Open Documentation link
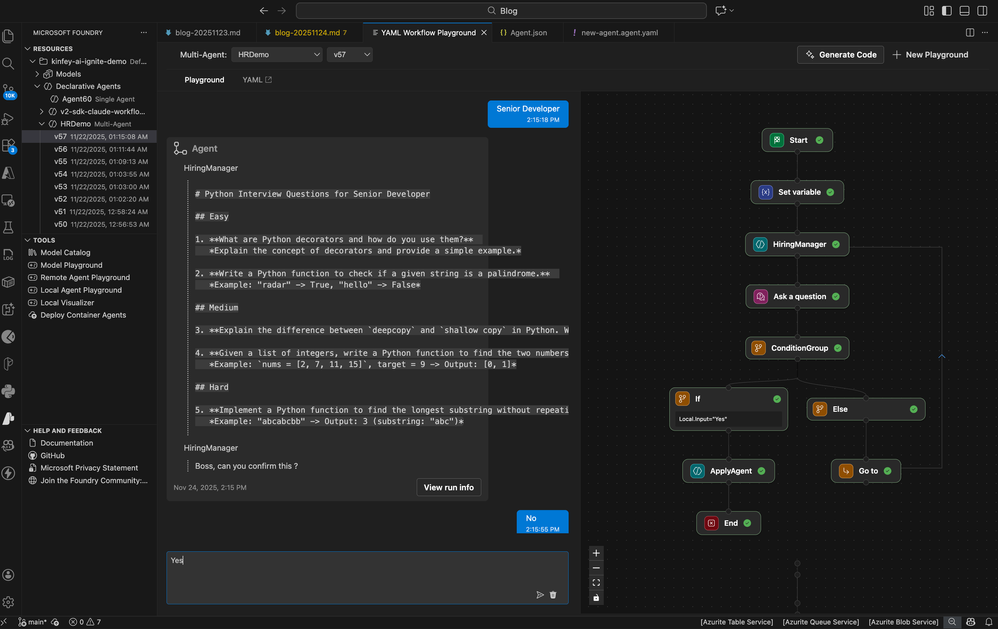Screen dimensions: 998x629 (67, 443)
